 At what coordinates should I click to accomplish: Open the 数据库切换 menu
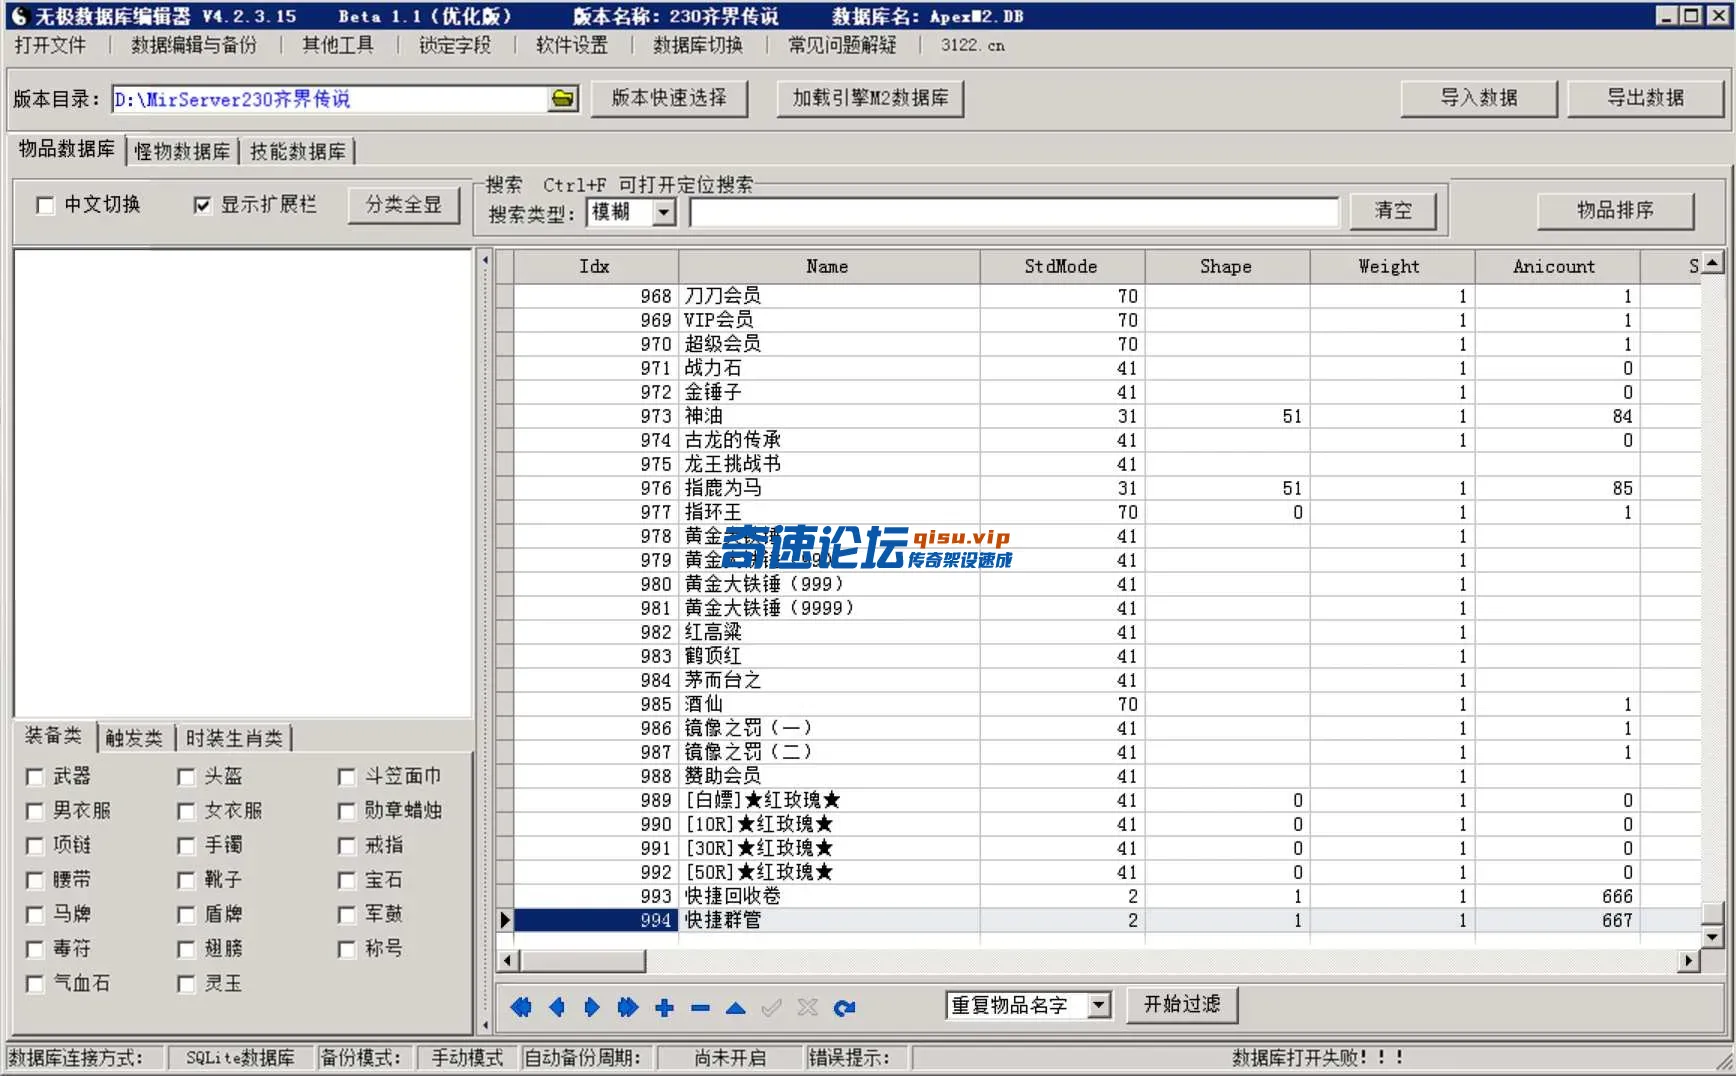coord(698,45)
